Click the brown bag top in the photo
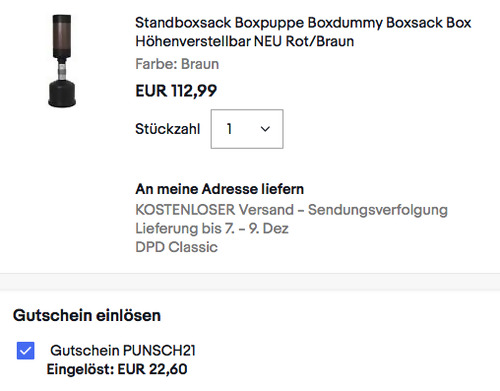The width and height of the screenshot is (500, 391). point(62,36)
